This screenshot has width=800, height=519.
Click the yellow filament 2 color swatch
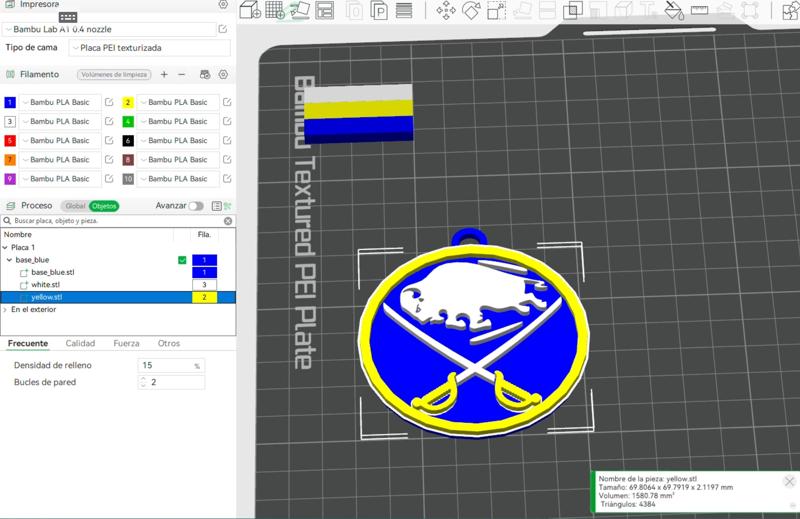(128, 102)
